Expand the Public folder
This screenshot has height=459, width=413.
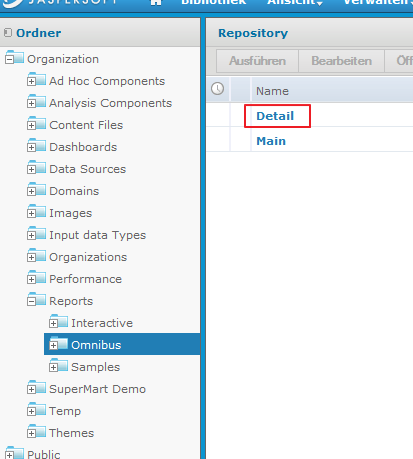tap(9, 456)
